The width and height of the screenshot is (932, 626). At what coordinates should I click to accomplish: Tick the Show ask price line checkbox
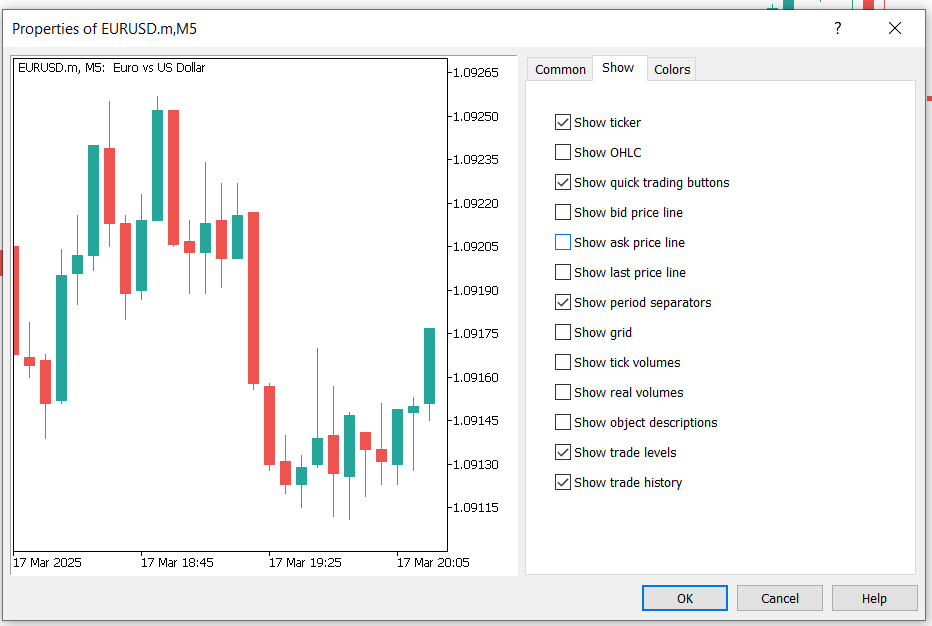click(x=563, y=243)
